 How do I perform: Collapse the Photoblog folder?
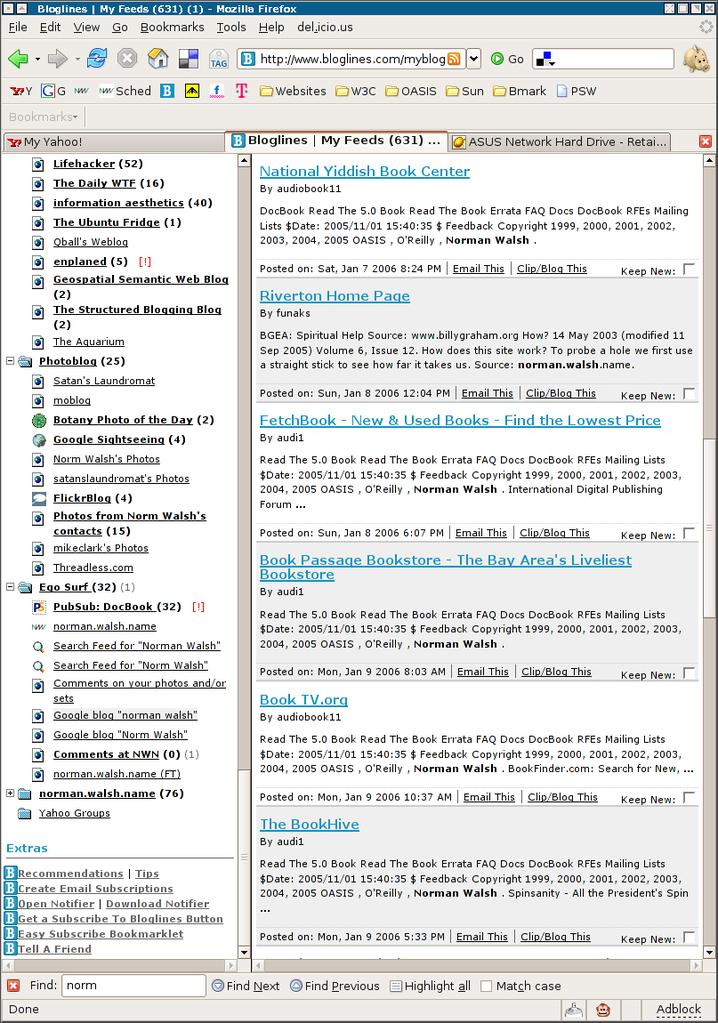coord(10,361)
